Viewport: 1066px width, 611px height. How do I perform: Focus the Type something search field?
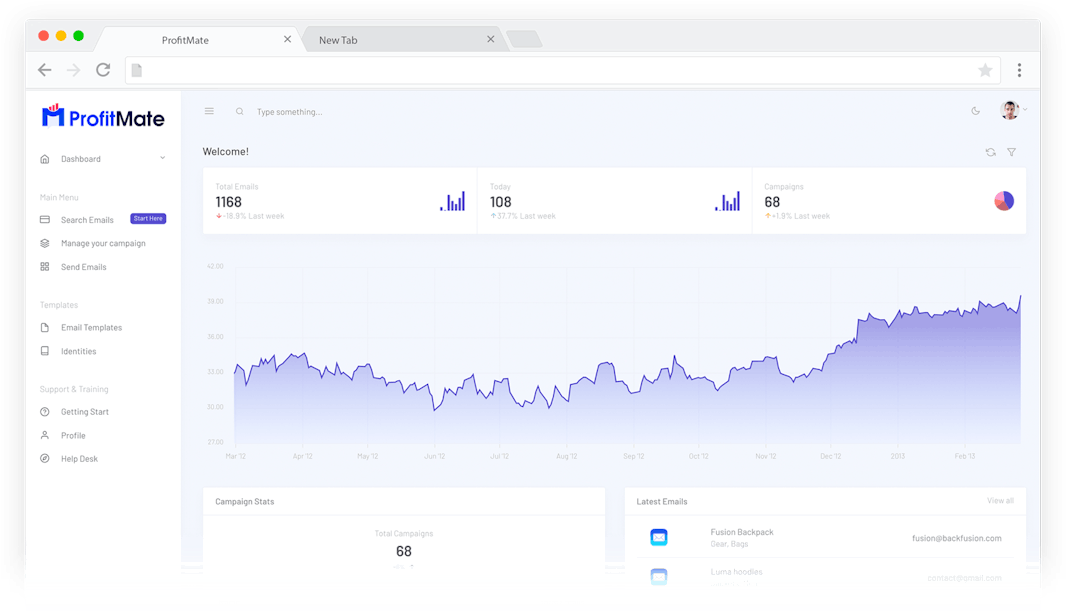(400, 112)
